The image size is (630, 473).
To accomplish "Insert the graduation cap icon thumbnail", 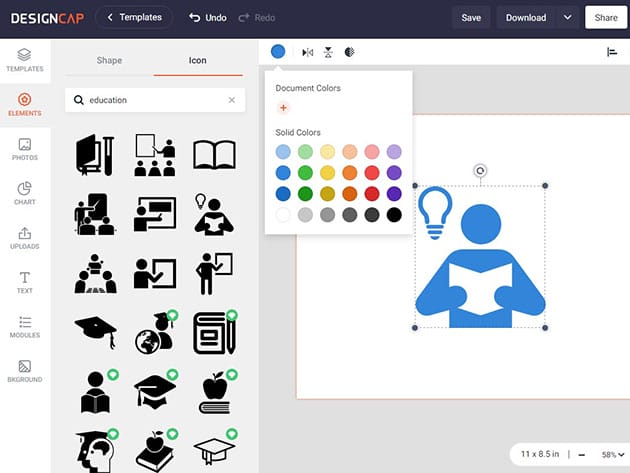I will (95, 329).
